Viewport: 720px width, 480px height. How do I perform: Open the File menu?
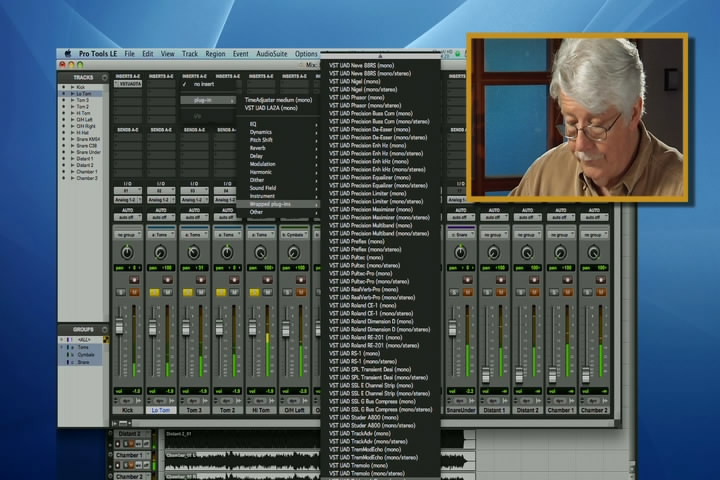tap(129, 54)
